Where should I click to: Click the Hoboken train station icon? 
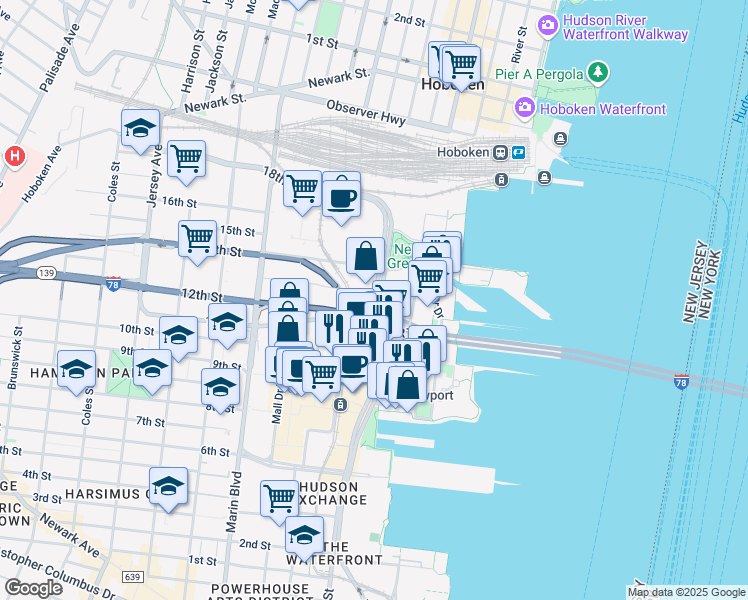click(500, 153)
